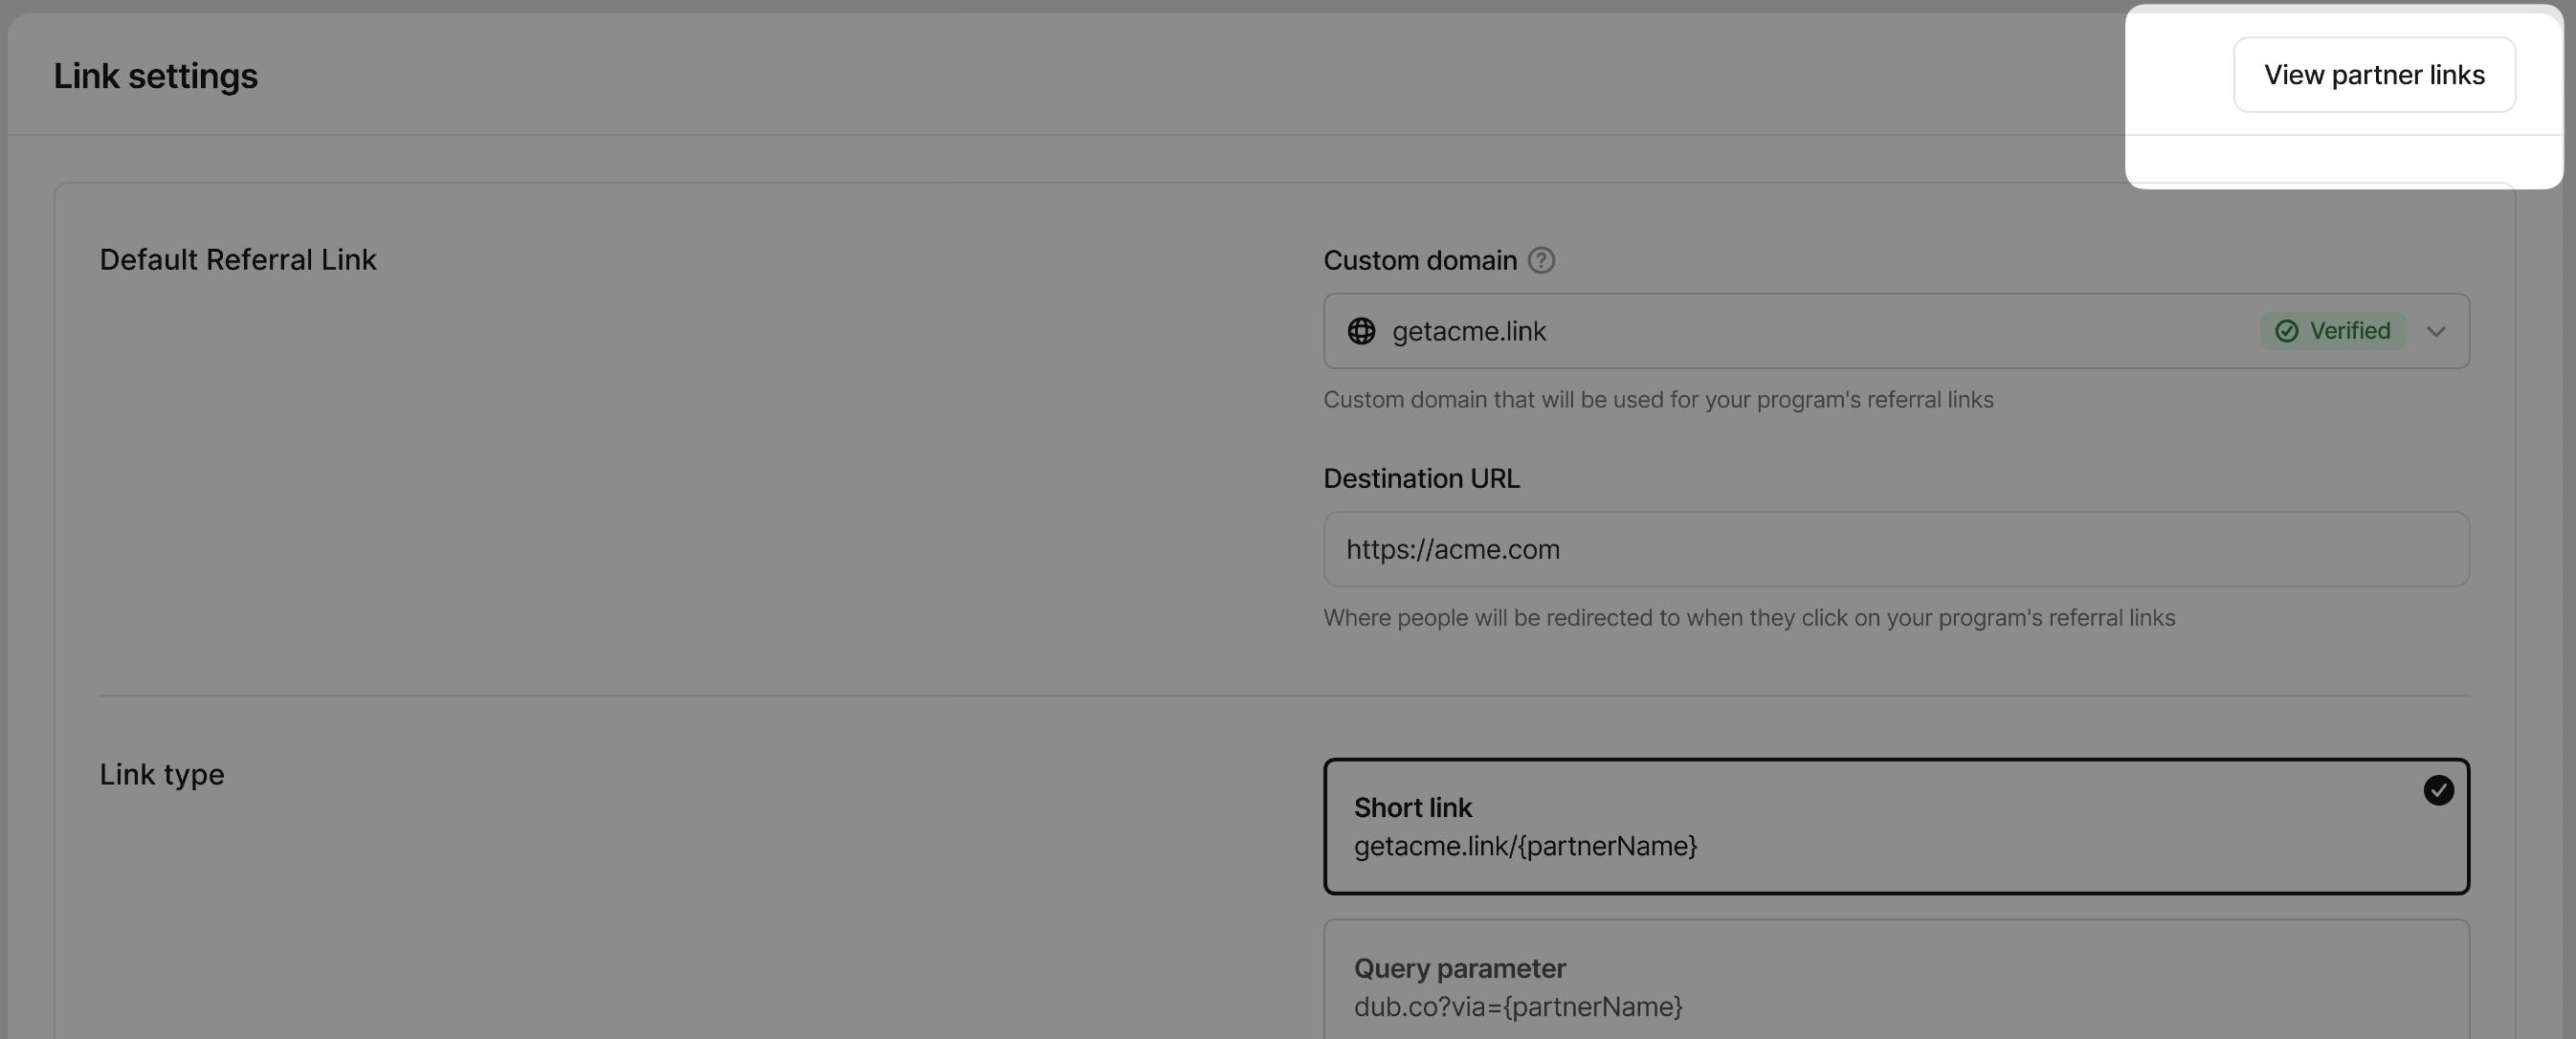Click the globe icon beside getacme.link

click(x=1361, y=331)
